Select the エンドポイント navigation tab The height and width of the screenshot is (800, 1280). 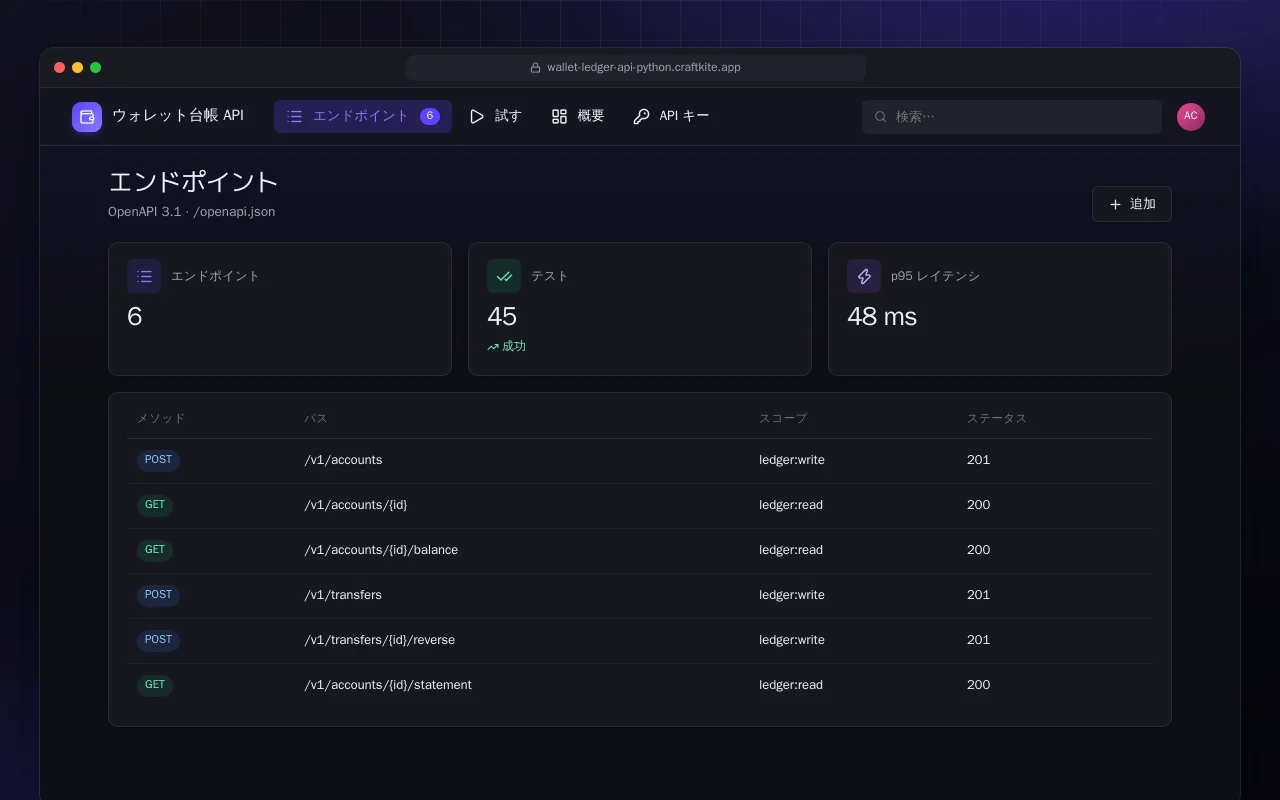tap(363, 116)
